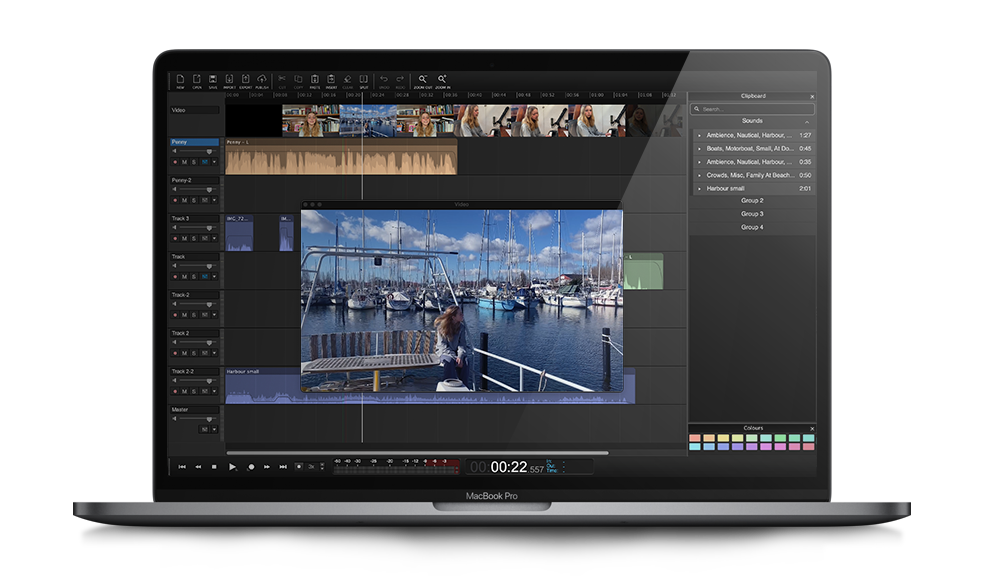Arm recording on Penny track
The image size is (984, 576).
click(175, 162)
